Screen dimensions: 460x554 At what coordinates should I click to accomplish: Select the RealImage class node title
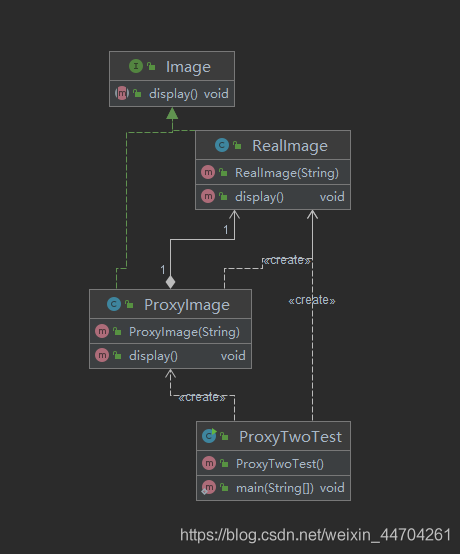point(290,146)
